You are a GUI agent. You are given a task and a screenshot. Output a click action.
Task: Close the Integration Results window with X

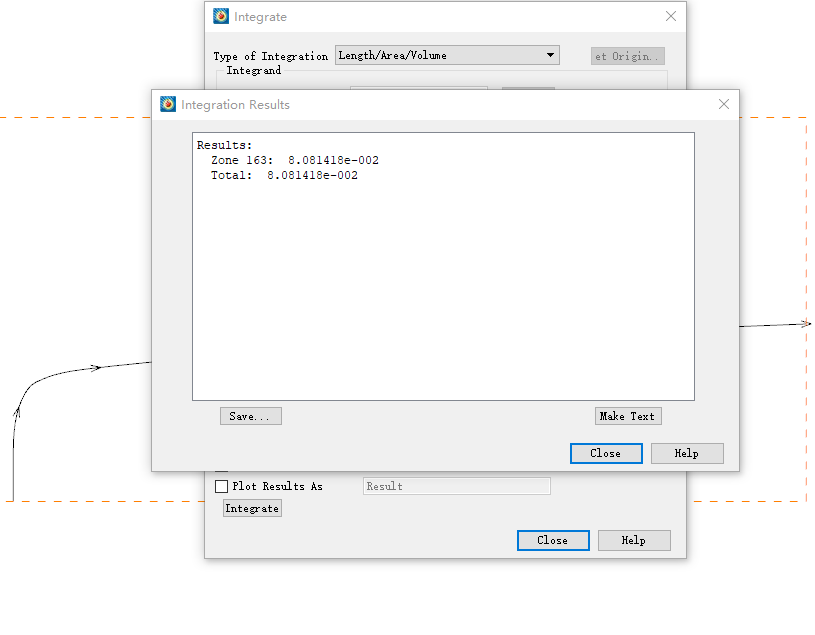click(724, 104)
